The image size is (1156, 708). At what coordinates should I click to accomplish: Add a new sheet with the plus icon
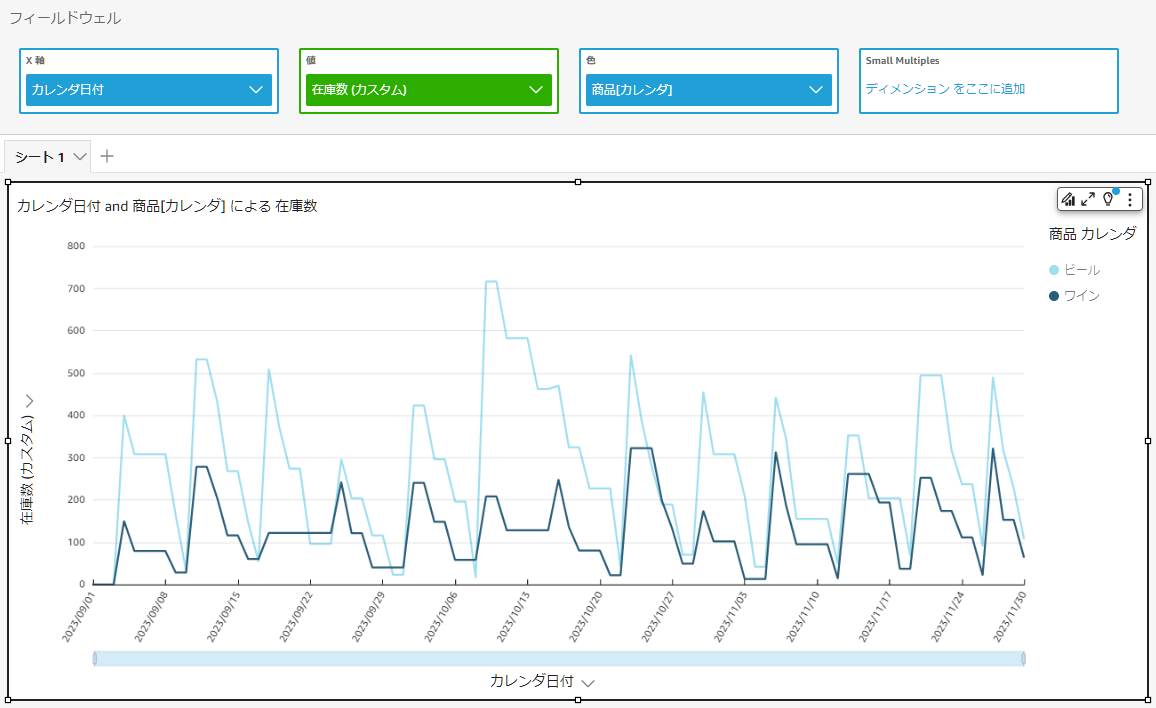tap(107, 156)
